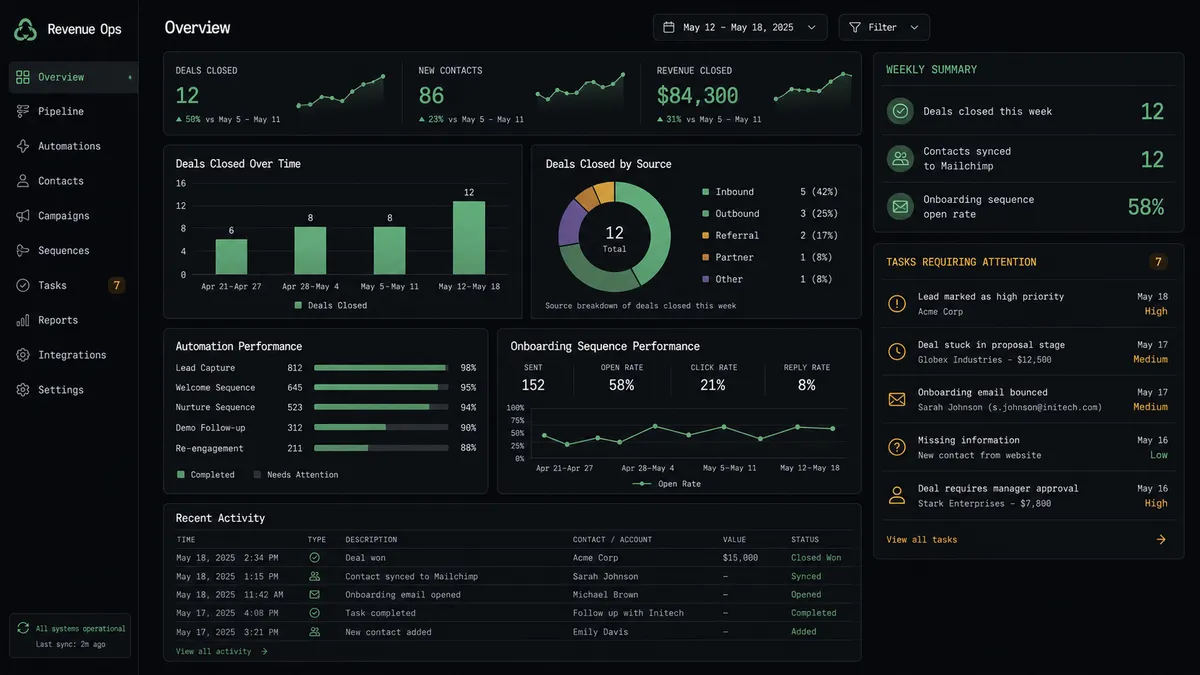Screen dimensions: 1200x675
Task: Click the Contacts person icon
Action: pos(23,181)
